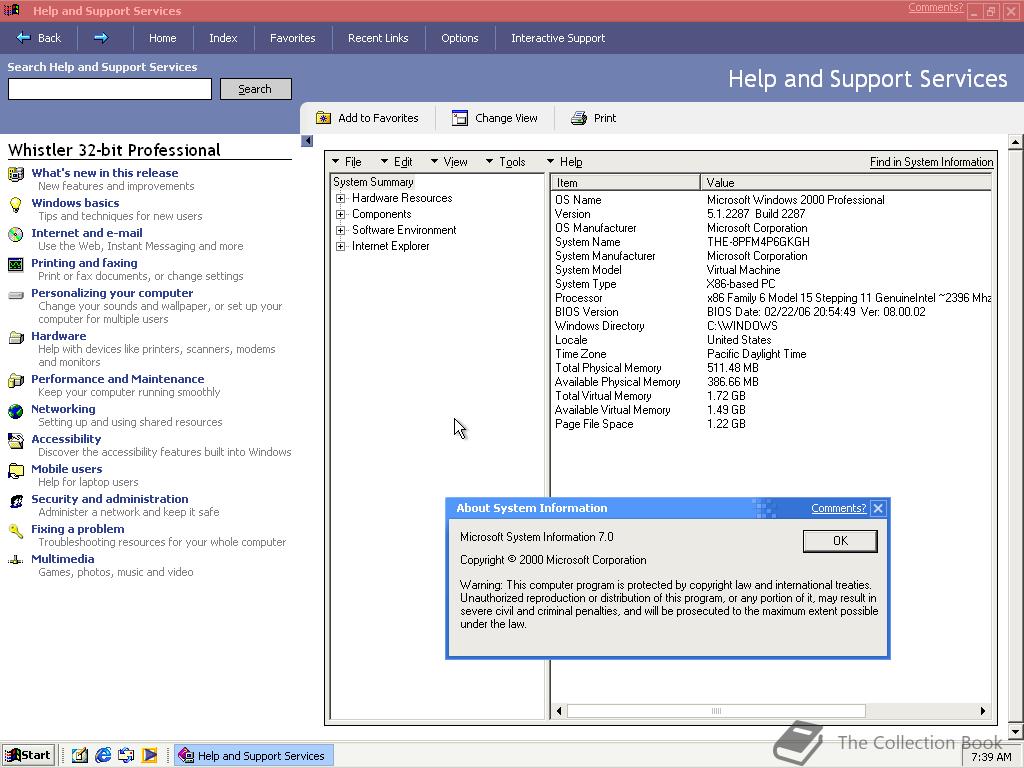Open the File dropdown menu

click(x=347, y=161)
